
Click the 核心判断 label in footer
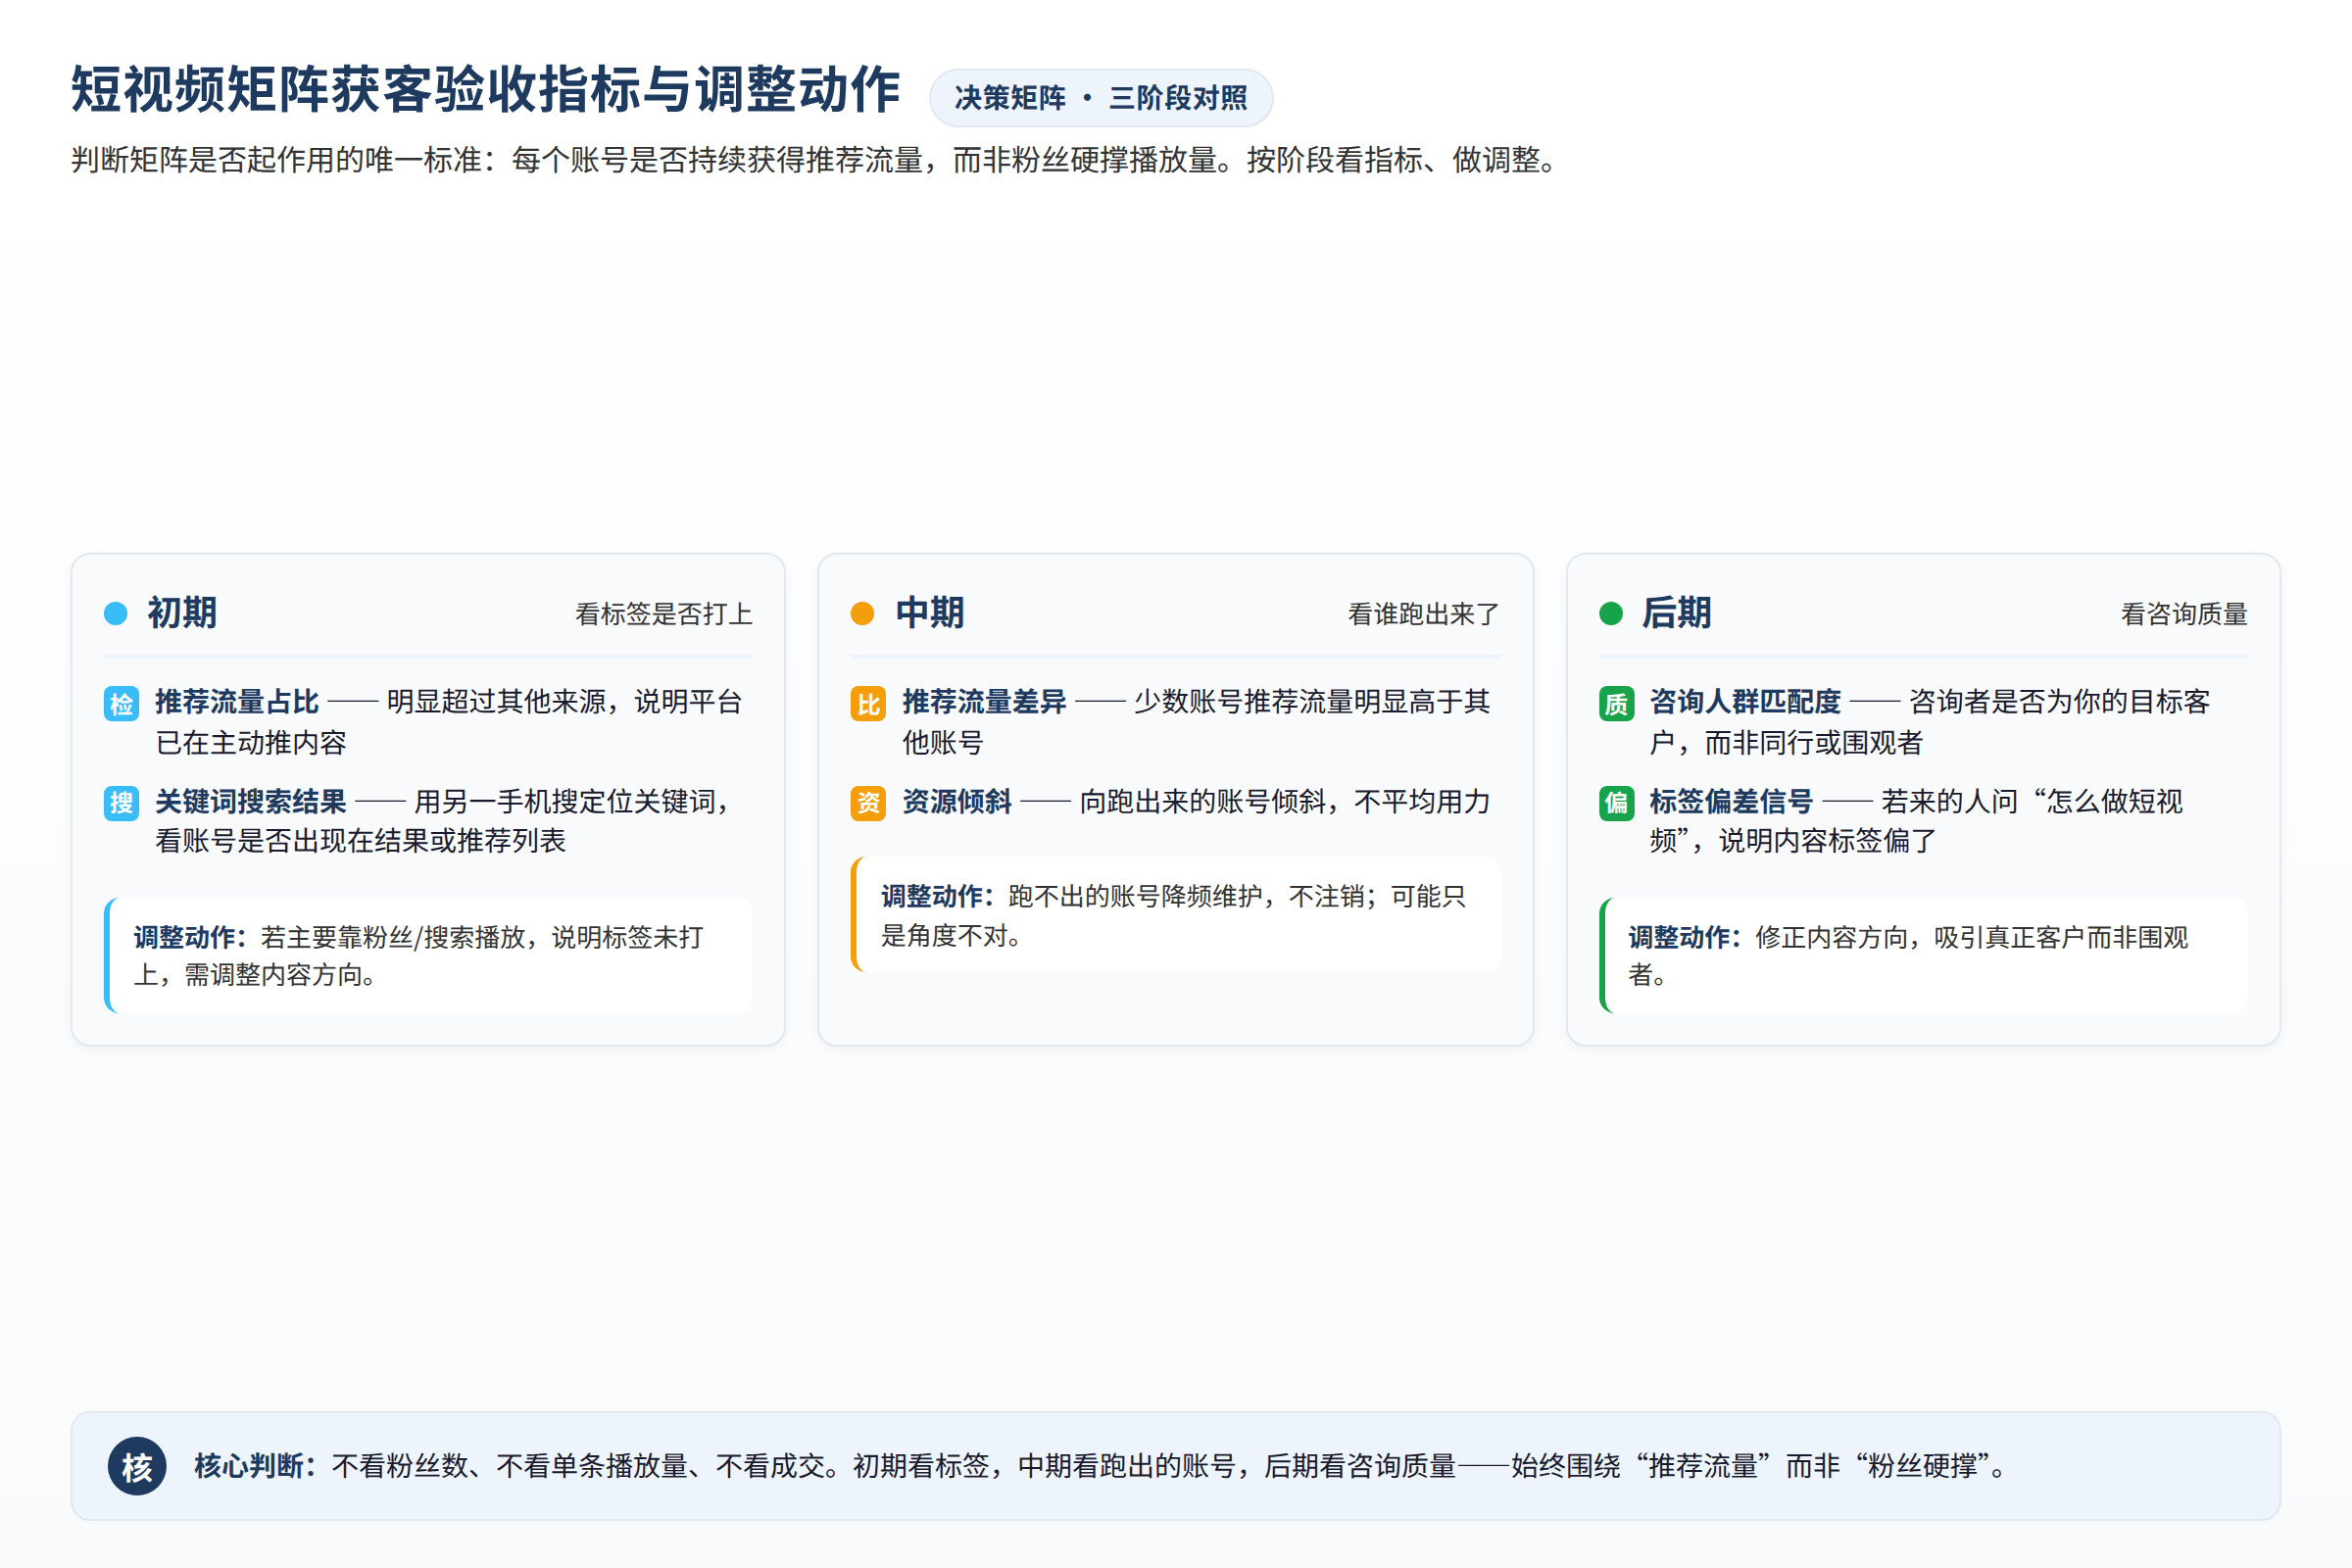coord(255,1466)
